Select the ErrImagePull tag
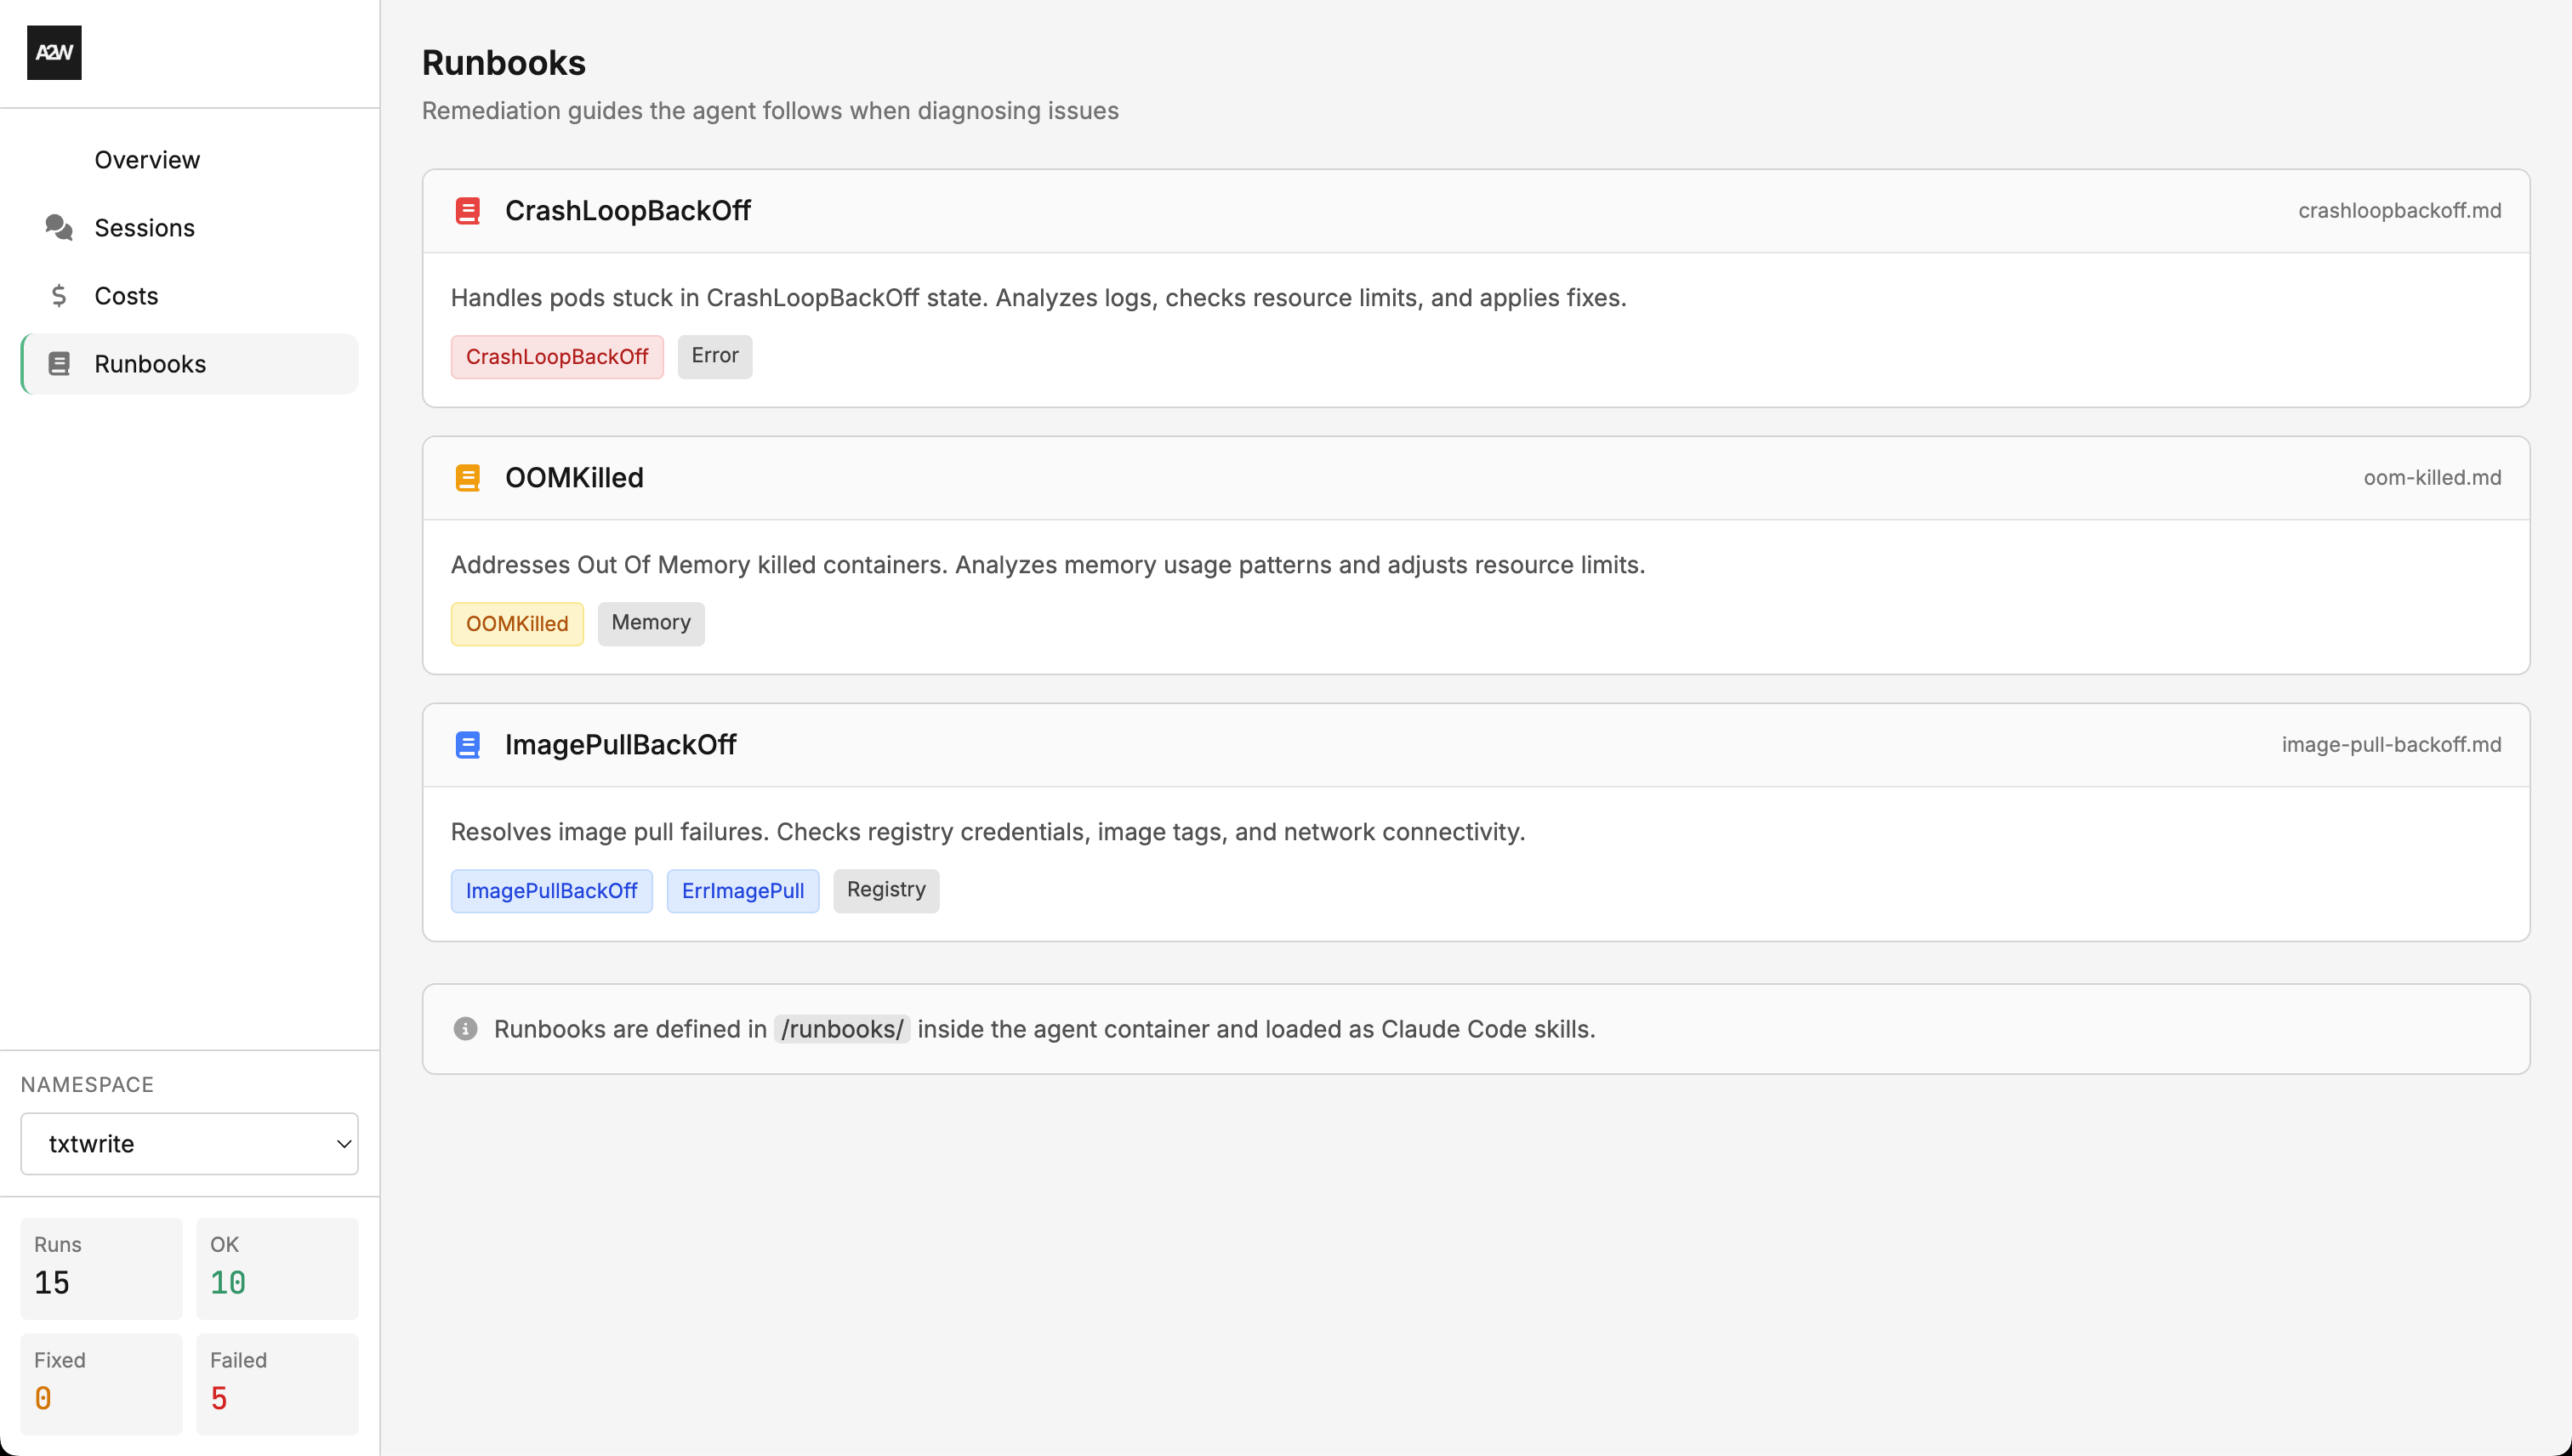The height and width of the screenshot is (1456, 2572). coord(742,890)
